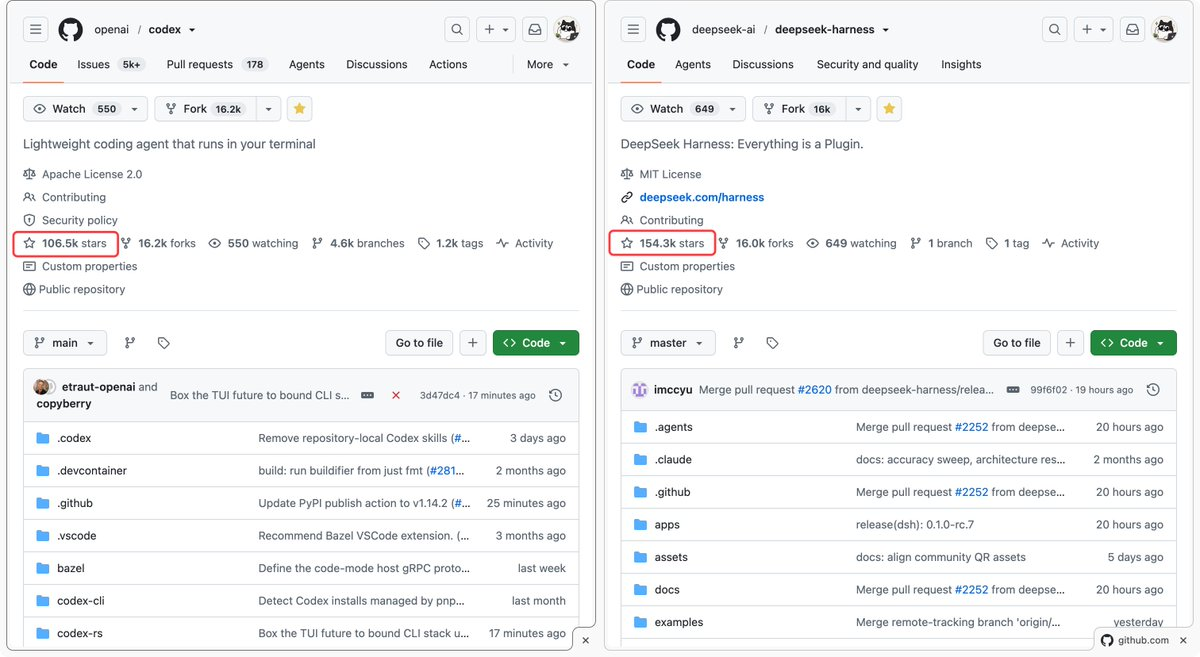The height and width of the screenshot is (657, 1200).
Task: Open green Code dropdown in deepseek-harness window
Action: tap(1133, 343)
